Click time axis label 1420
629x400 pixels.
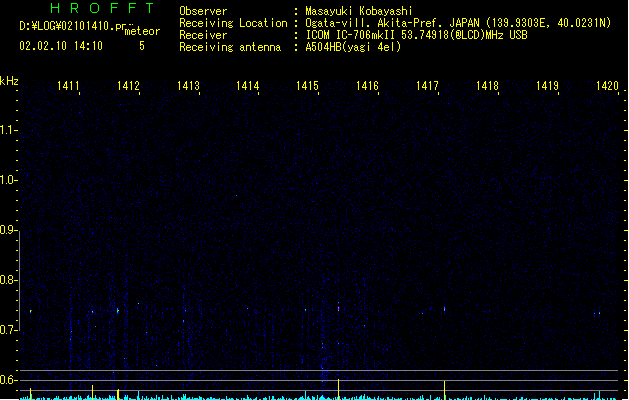607,86
